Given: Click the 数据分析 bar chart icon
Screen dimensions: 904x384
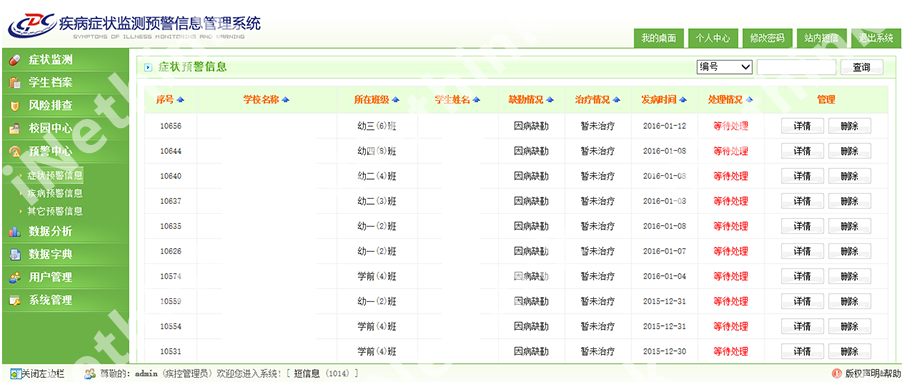Looking at the screenshot, I should (15, 232).
